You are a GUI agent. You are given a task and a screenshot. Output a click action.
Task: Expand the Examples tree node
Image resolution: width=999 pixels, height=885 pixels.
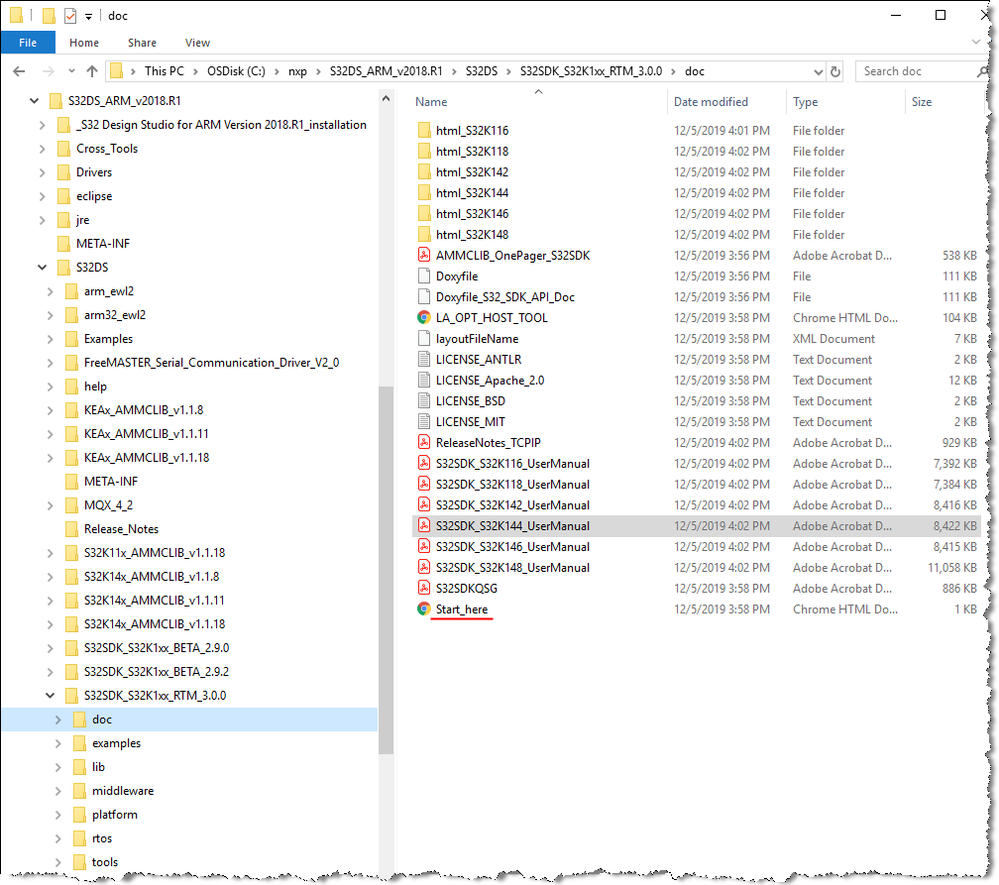pyautogui.click(x=50, y=339)
